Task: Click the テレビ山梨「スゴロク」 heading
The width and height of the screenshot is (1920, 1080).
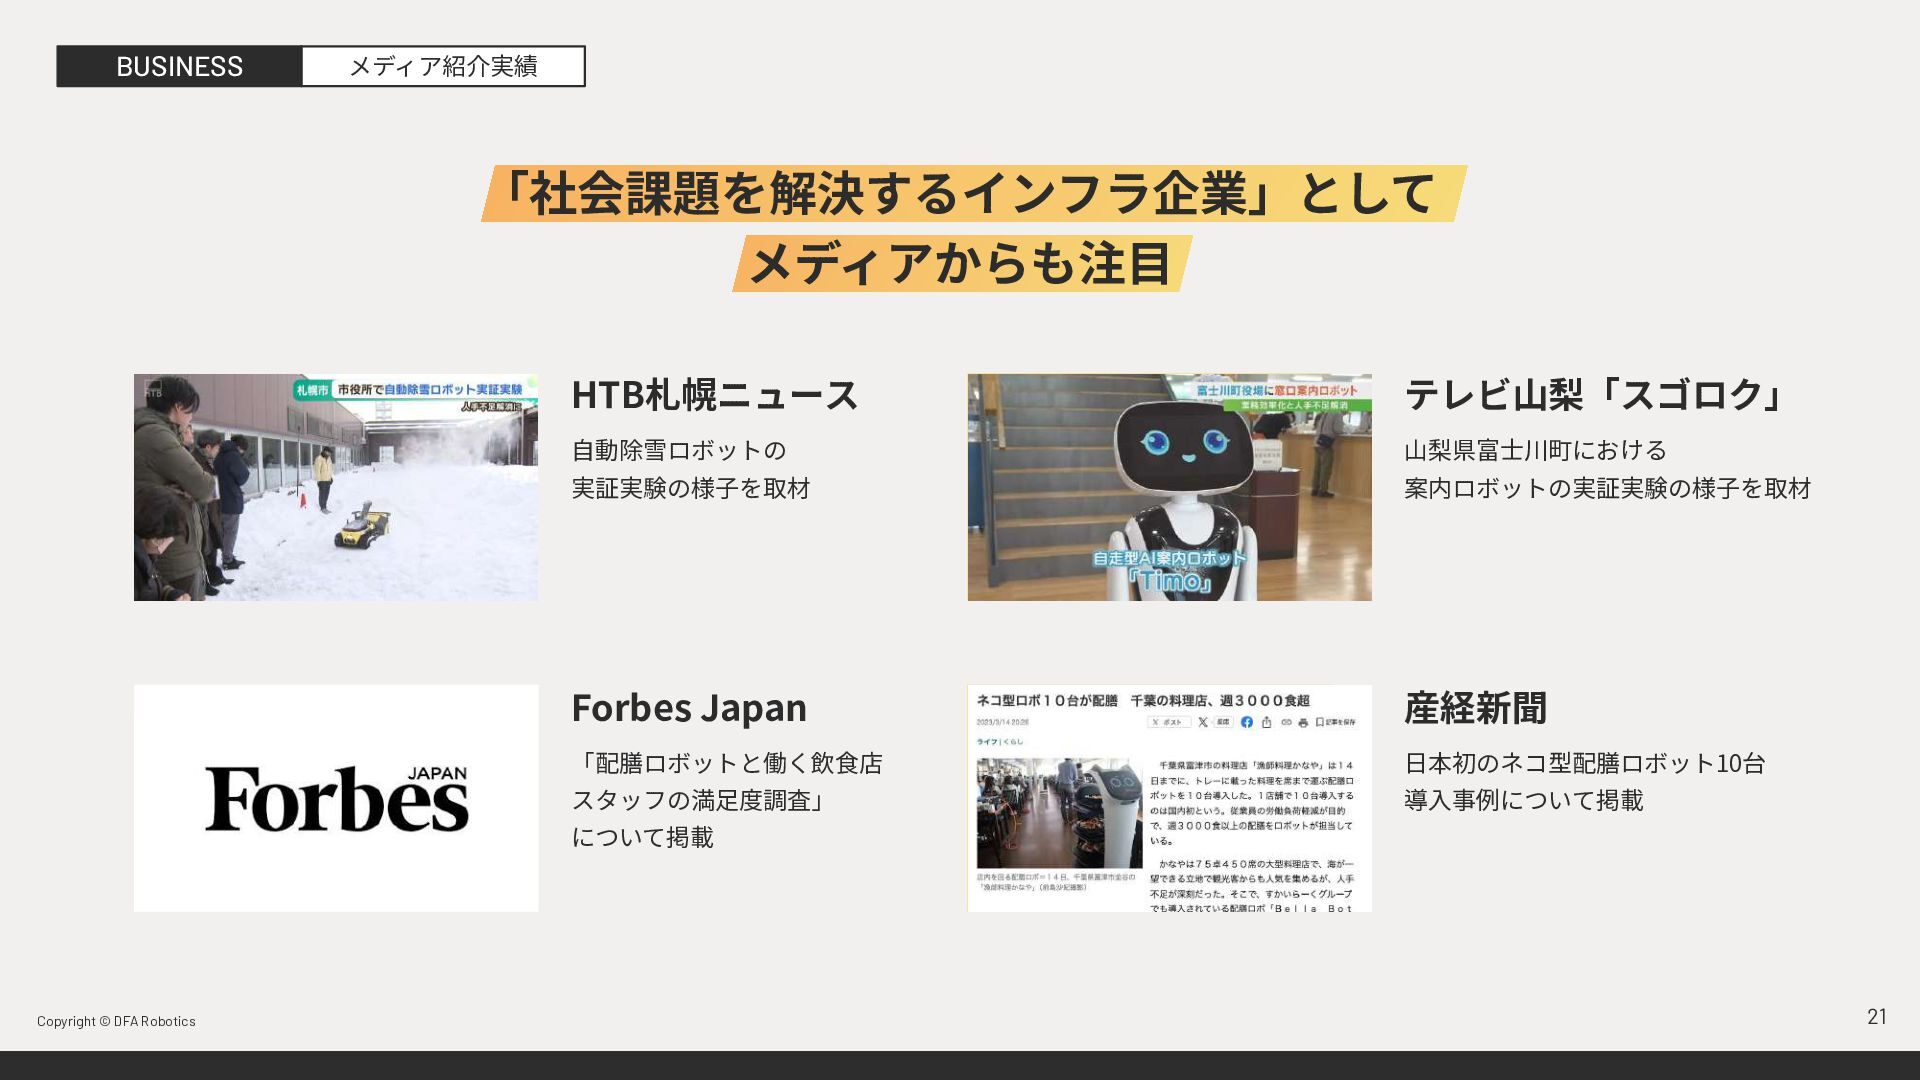Action: click(x=1595, y=394)
